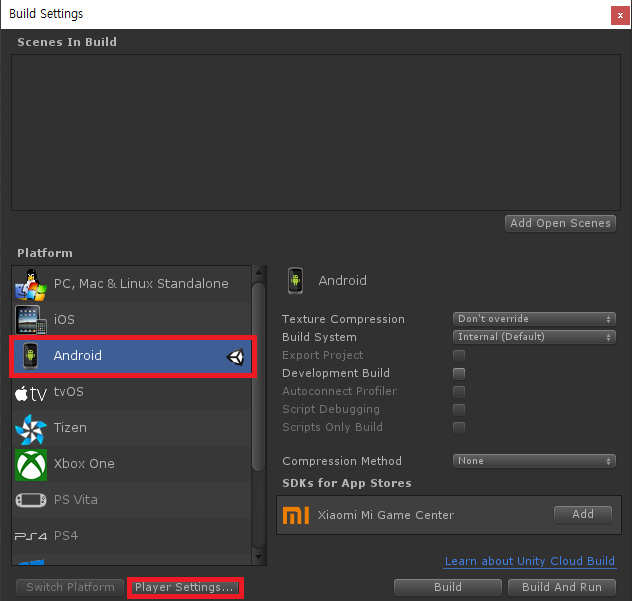This screenshot has width=632, height=601.
Task: Open the Learn about Unity Cloud Build link
Action: point(530,561)
